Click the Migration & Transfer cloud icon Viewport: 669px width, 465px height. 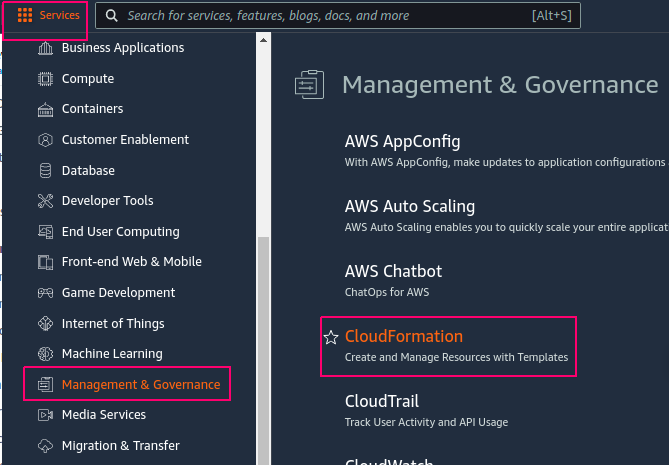[x=45, y=446]
